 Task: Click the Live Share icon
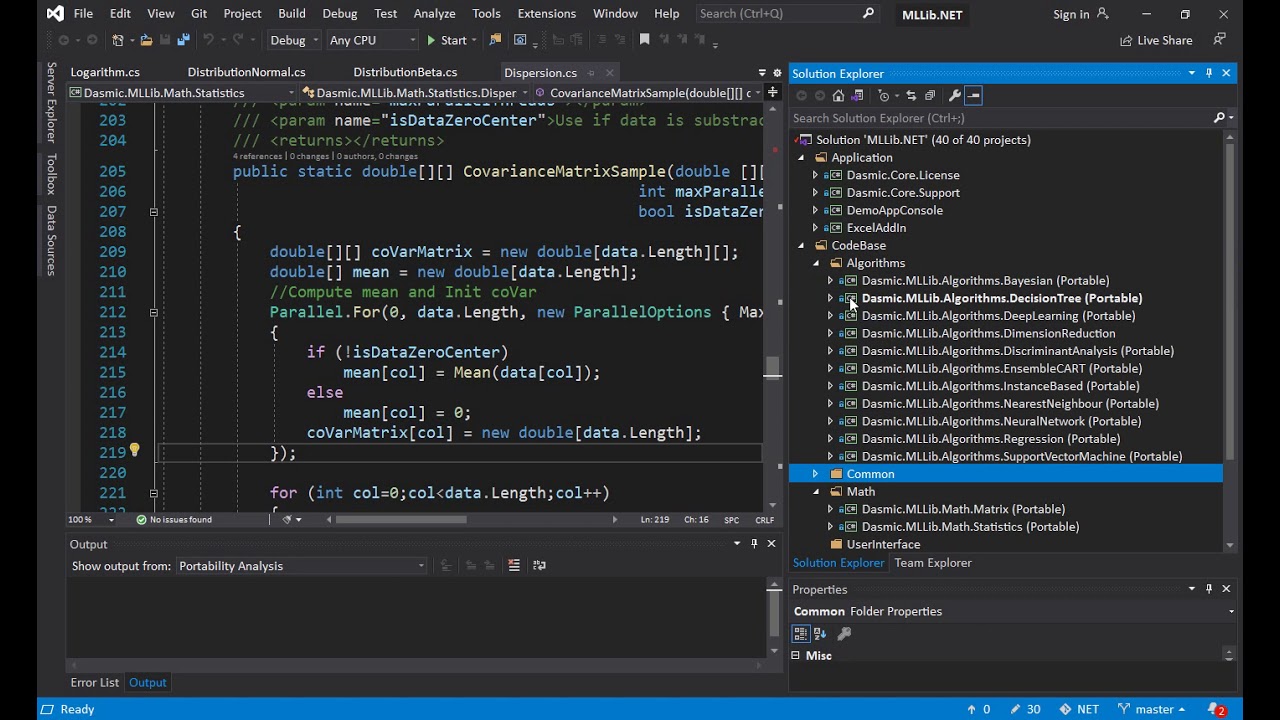1126,40
